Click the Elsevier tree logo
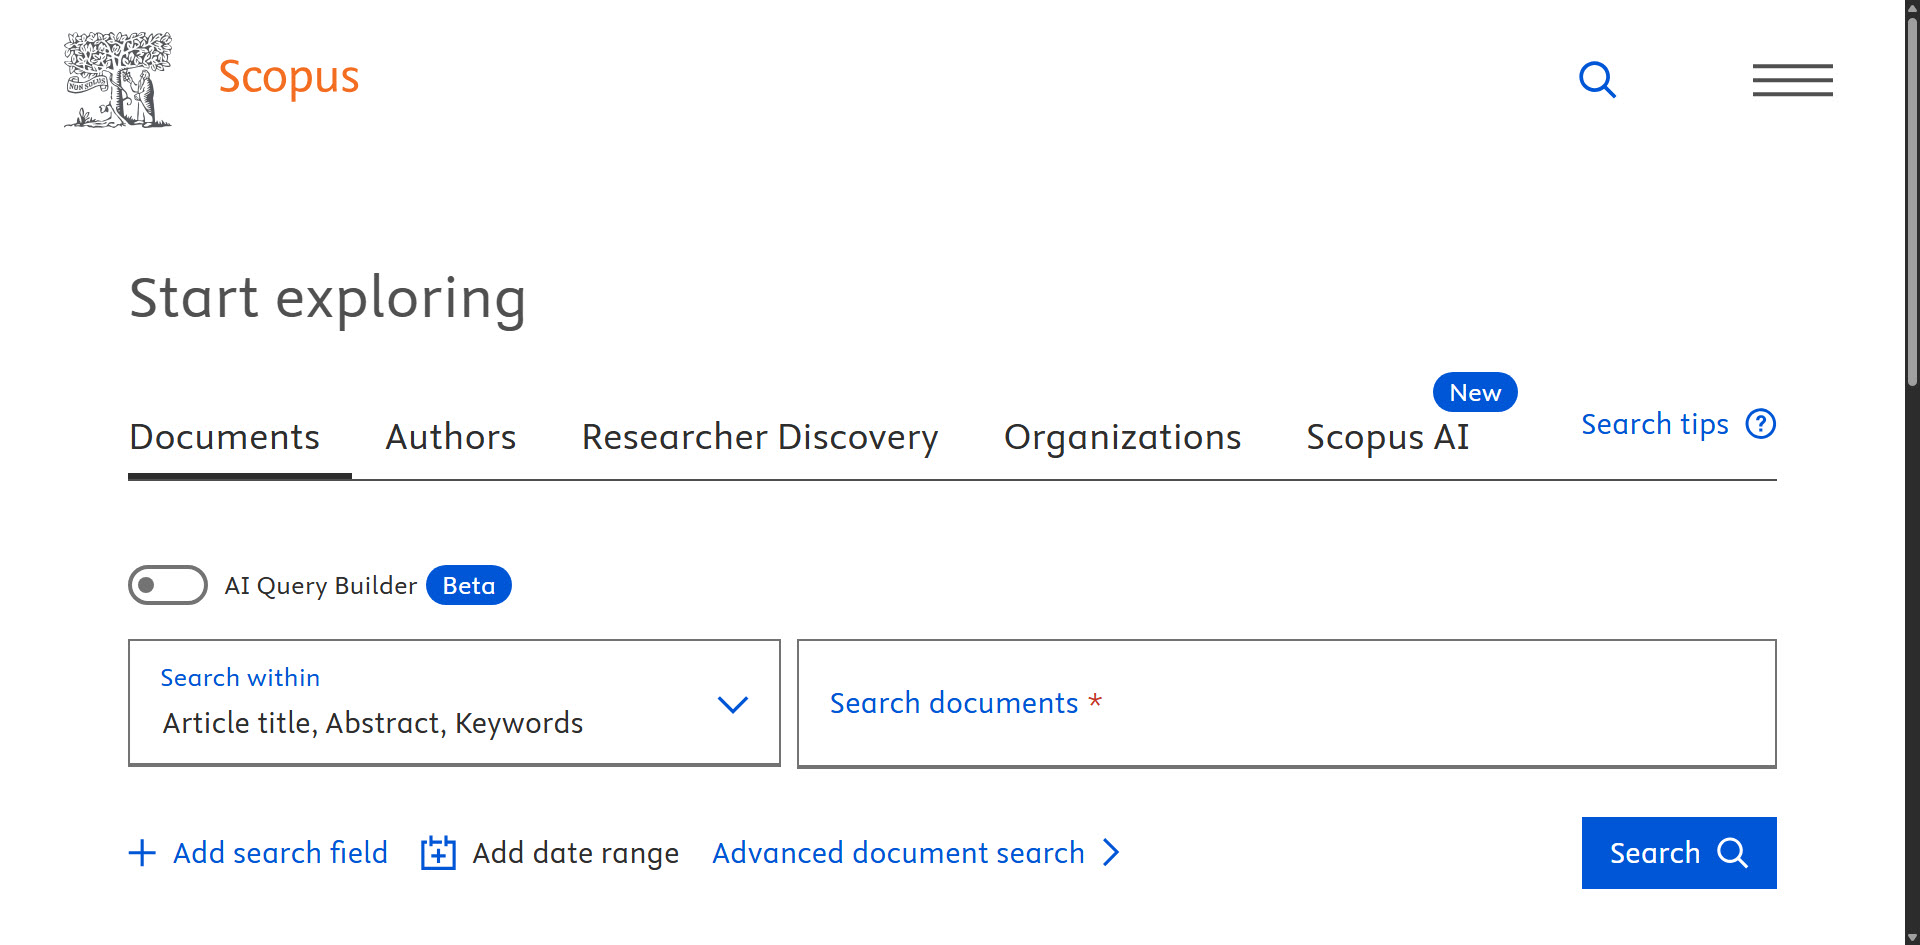Viewport: 1920px width, 945px height. tap(118, 80)
